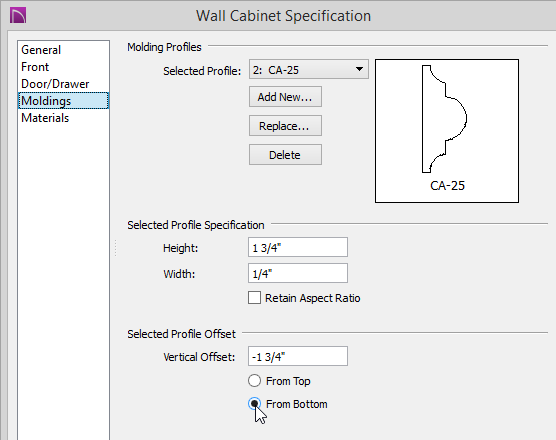
Task: Open the General panel
Action: click(x=41, y=50)
